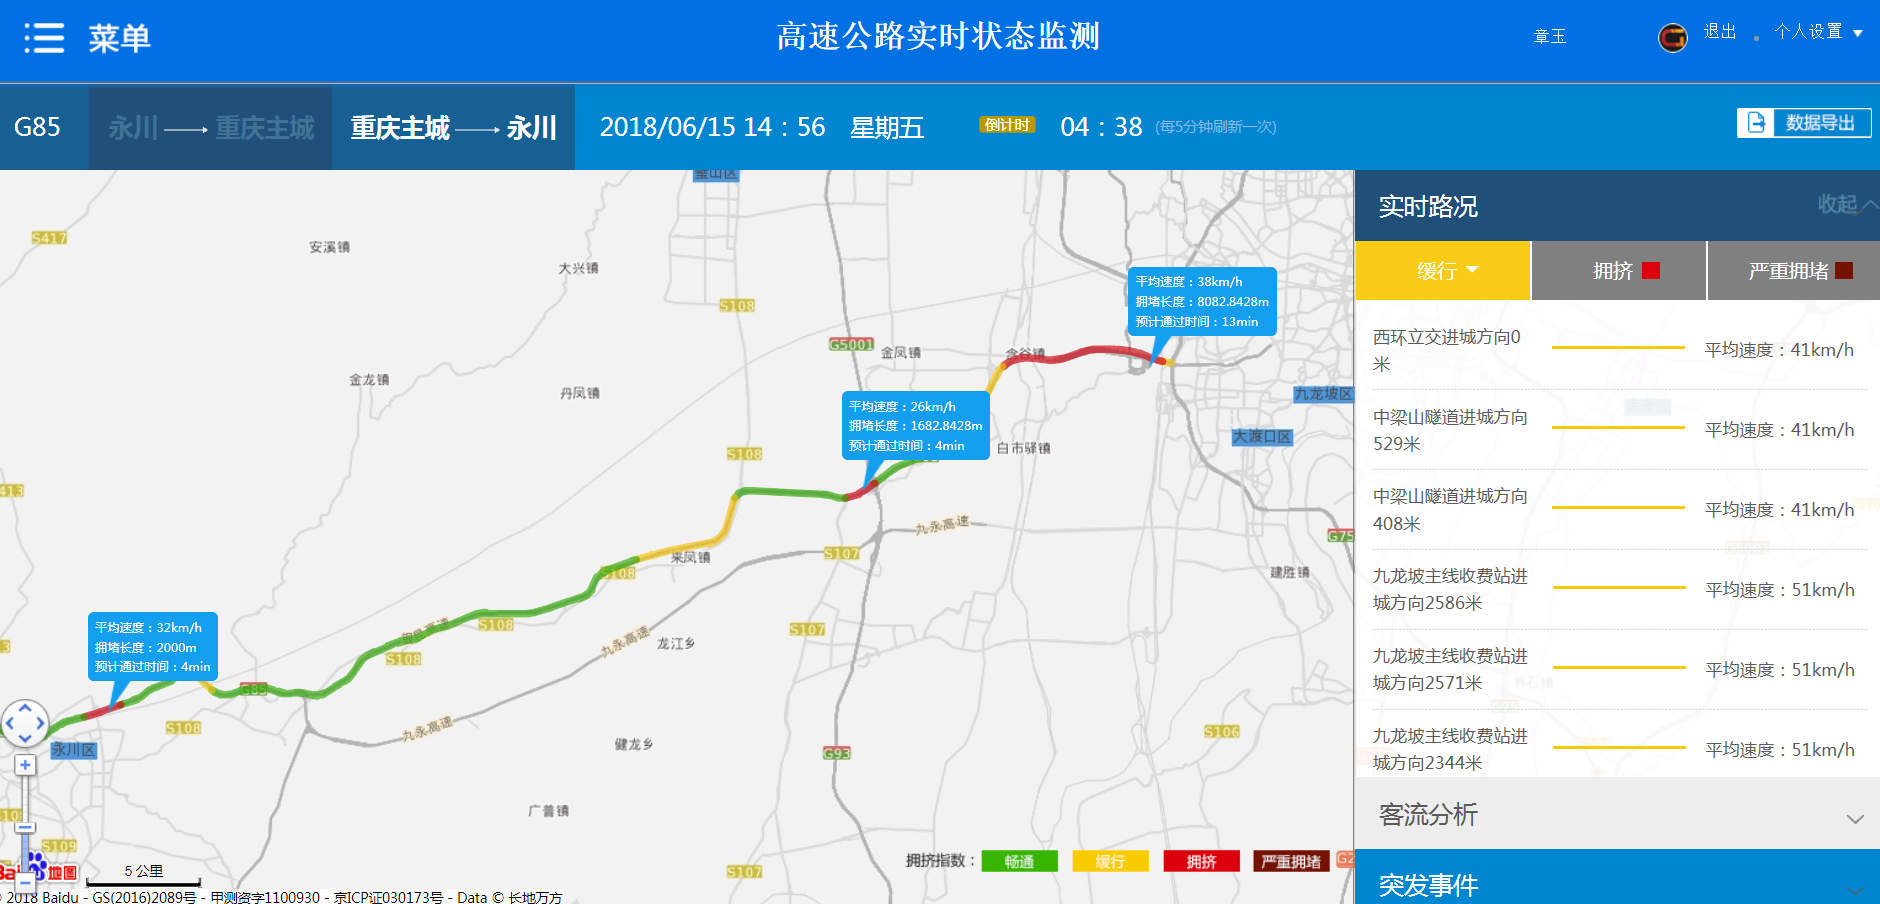Toggle the 缓行 traffic filter
This screenshot has height=904, width=1880.
1435,270
